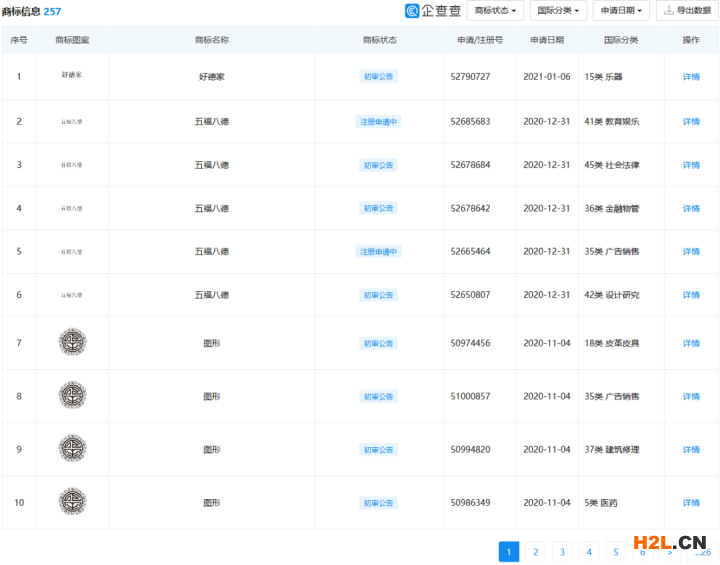Go to page 3 of results
Image resolution: width=720 pixels, height=565 pixels.
point(563,552)
